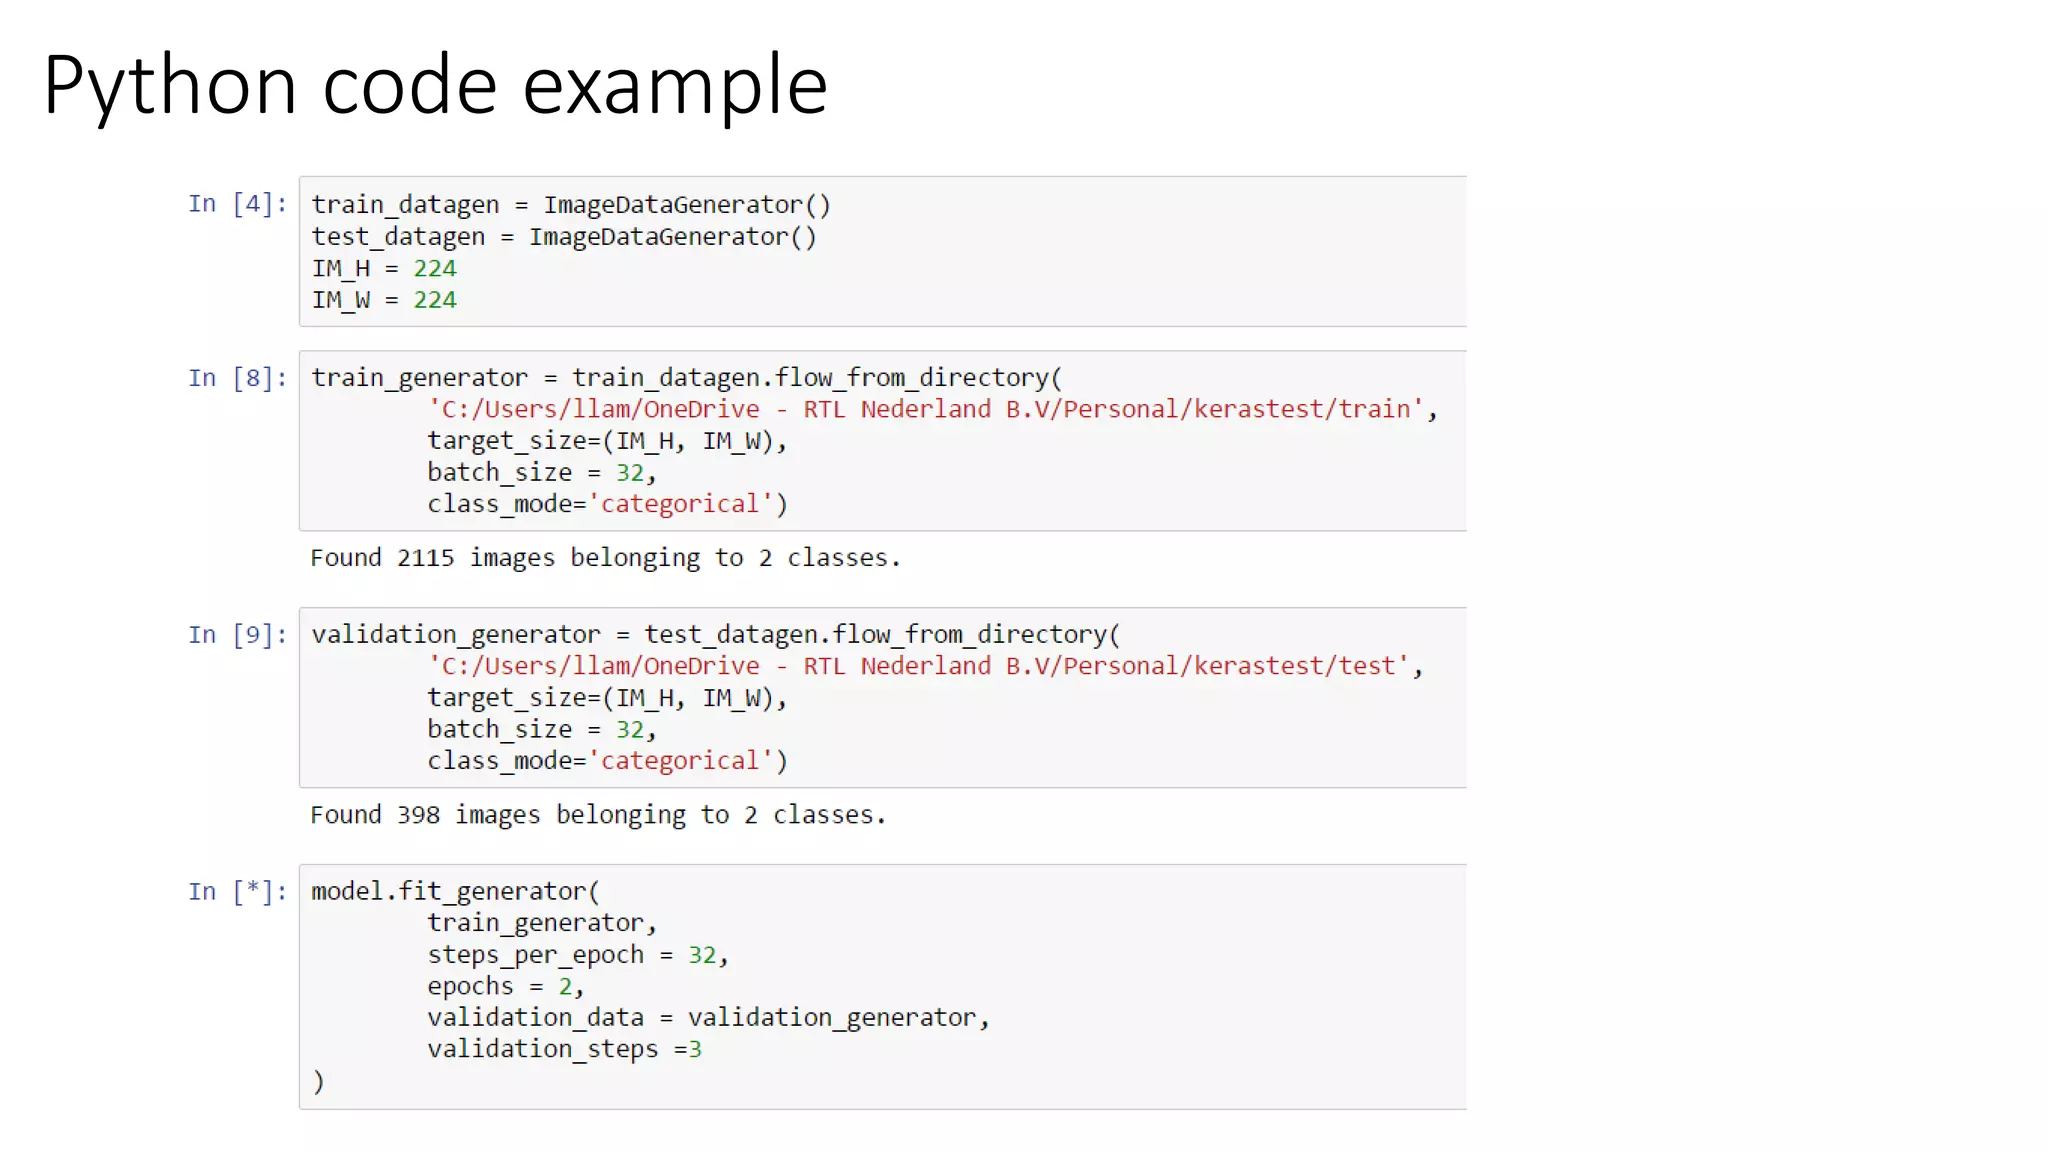Click the kerastest/train directory path string
The image size is (2048, 1152).
pyautogui.click(x=925, y=410)
